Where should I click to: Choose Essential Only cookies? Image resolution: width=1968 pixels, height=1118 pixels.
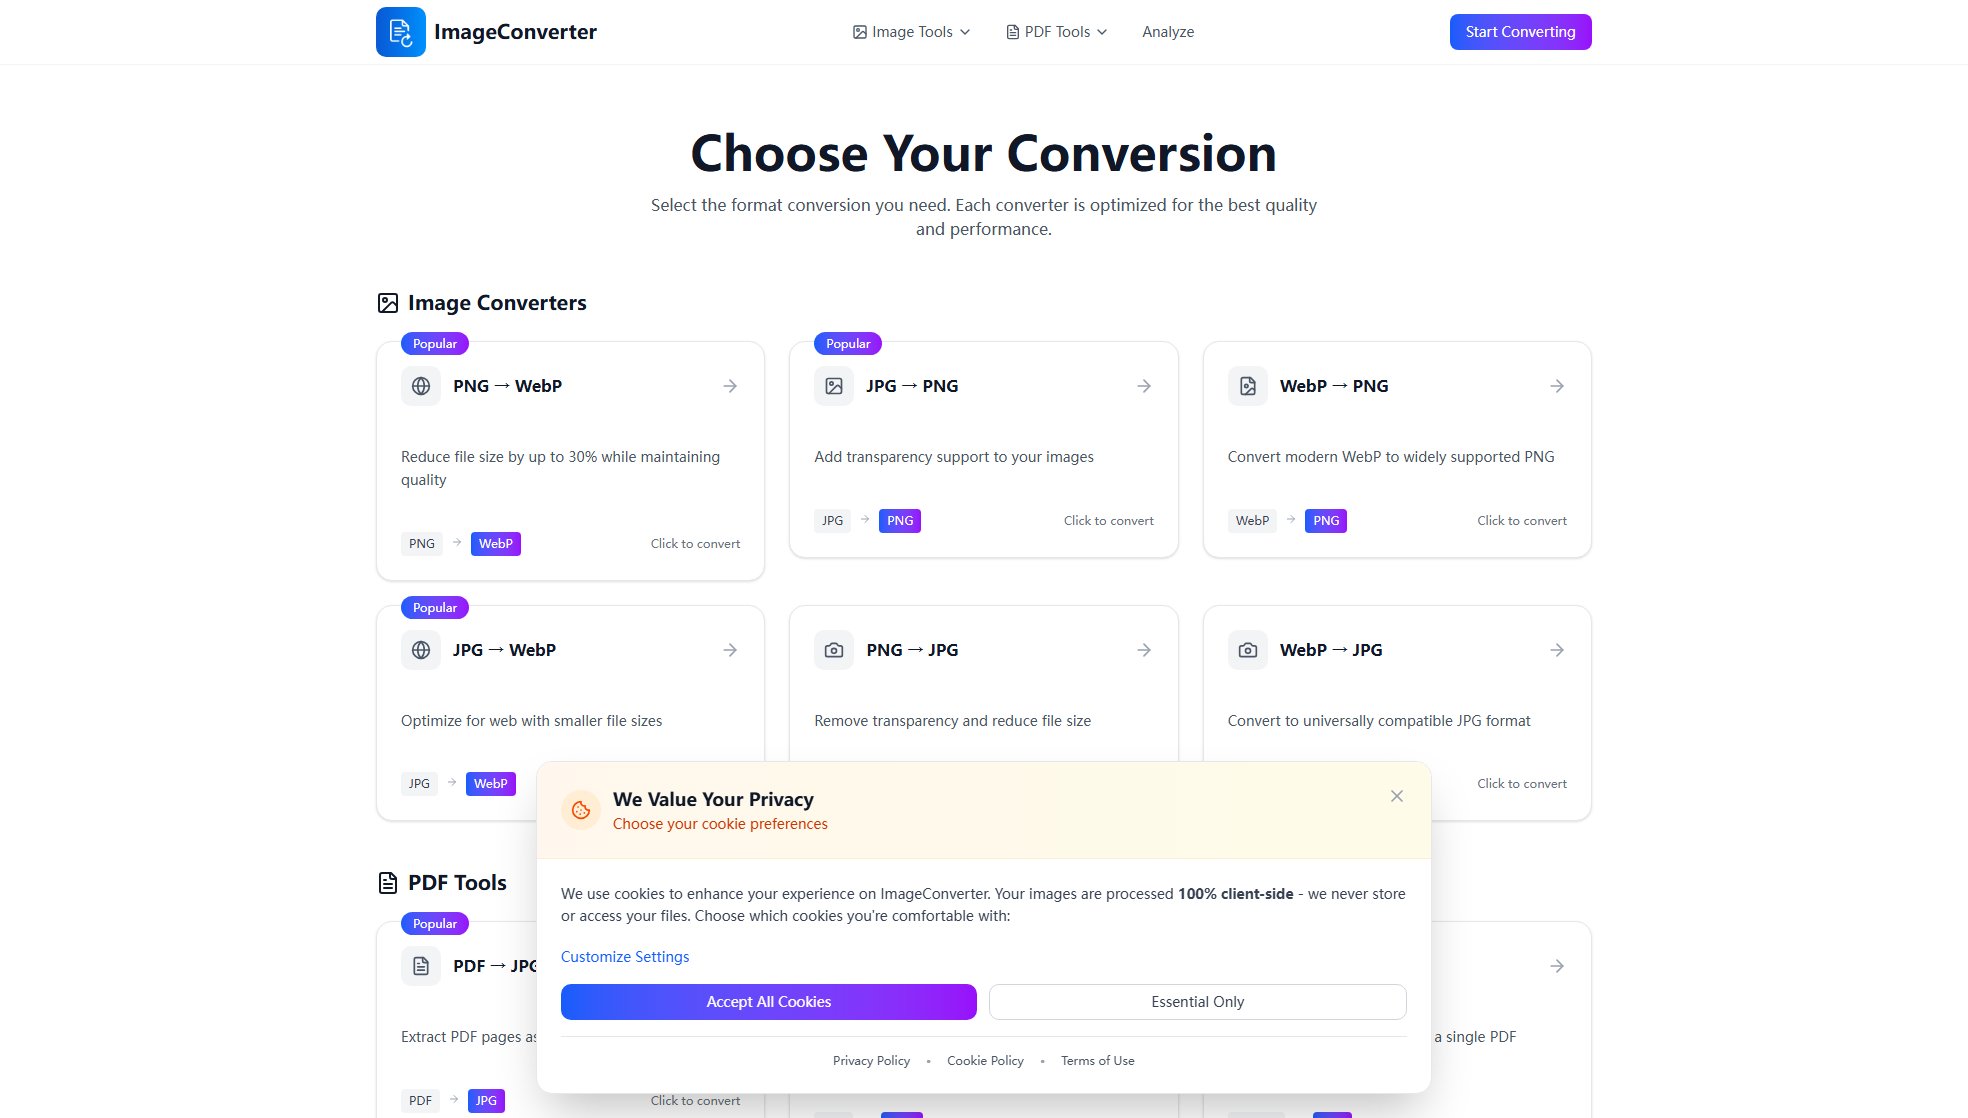click(1197, 1002)
